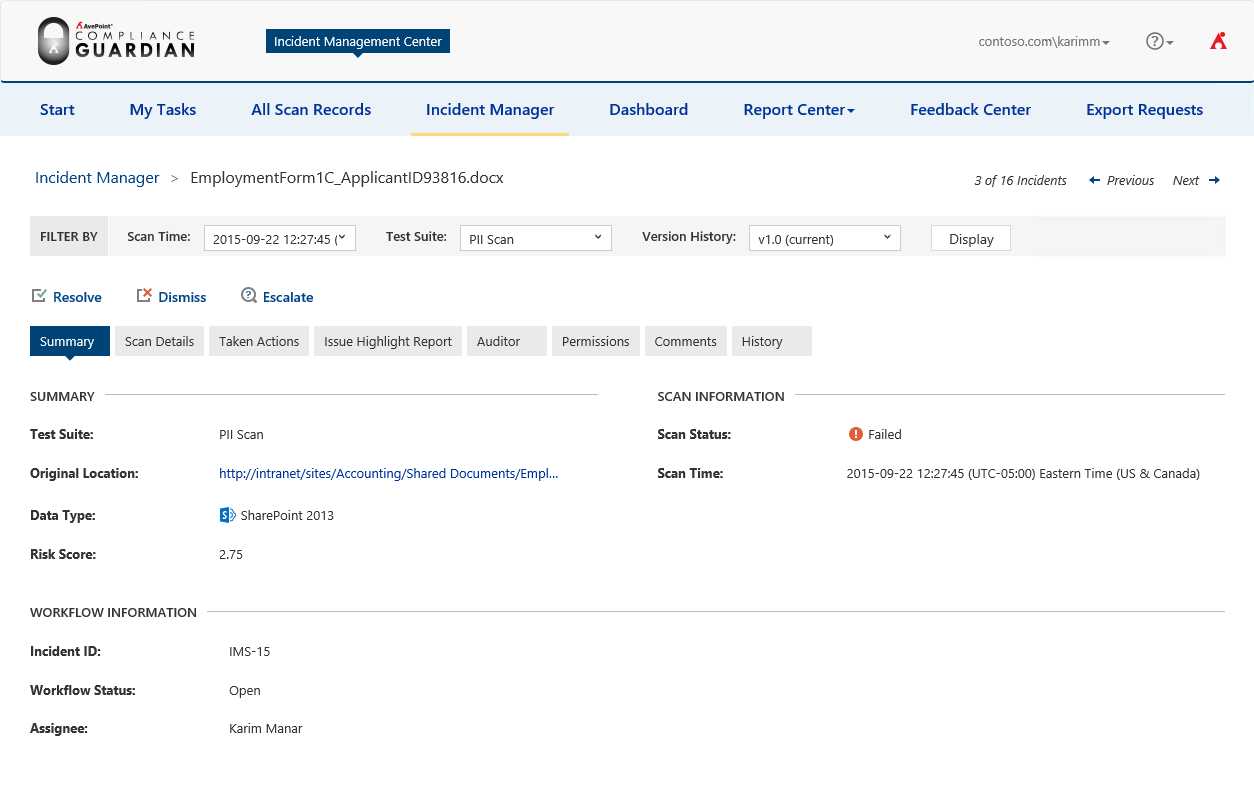This screenshot has width=1254, height=796.
Task: Click the Next right arrow icon
Action: [x=1214, y=180]
